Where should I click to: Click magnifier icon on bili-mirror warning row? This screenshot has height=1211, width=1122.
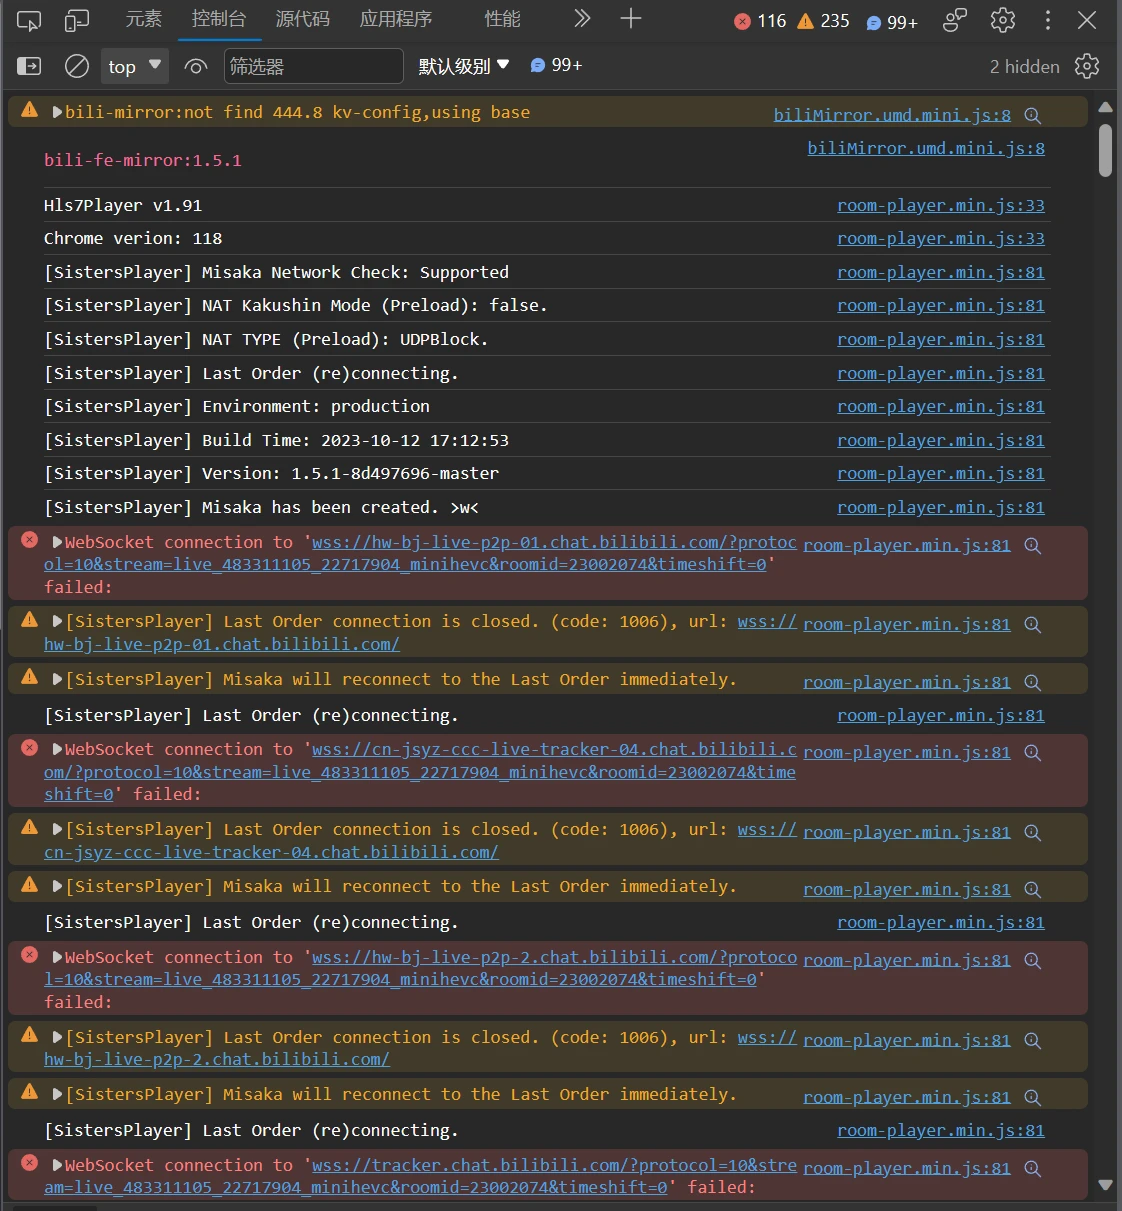tap(1033, 115)
